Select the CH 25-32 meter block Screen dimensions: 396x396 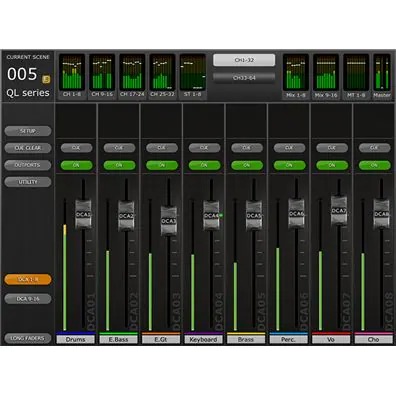pos(162,76)
